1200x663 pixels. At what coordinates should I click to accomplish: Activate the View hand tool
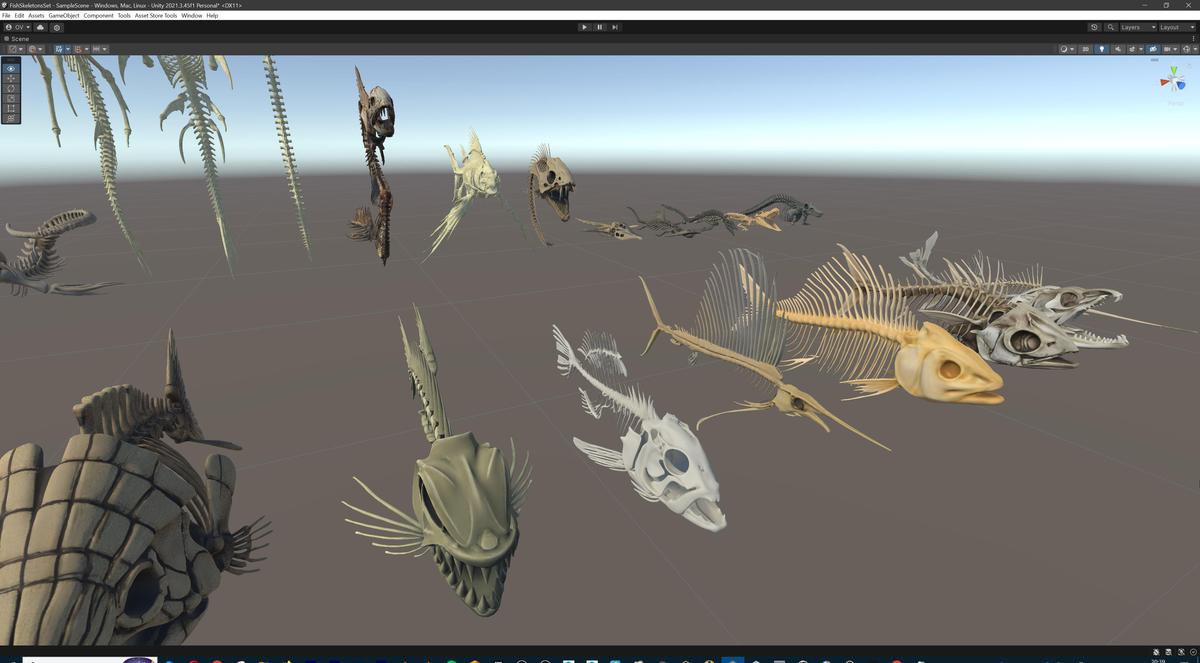[10, 68]
